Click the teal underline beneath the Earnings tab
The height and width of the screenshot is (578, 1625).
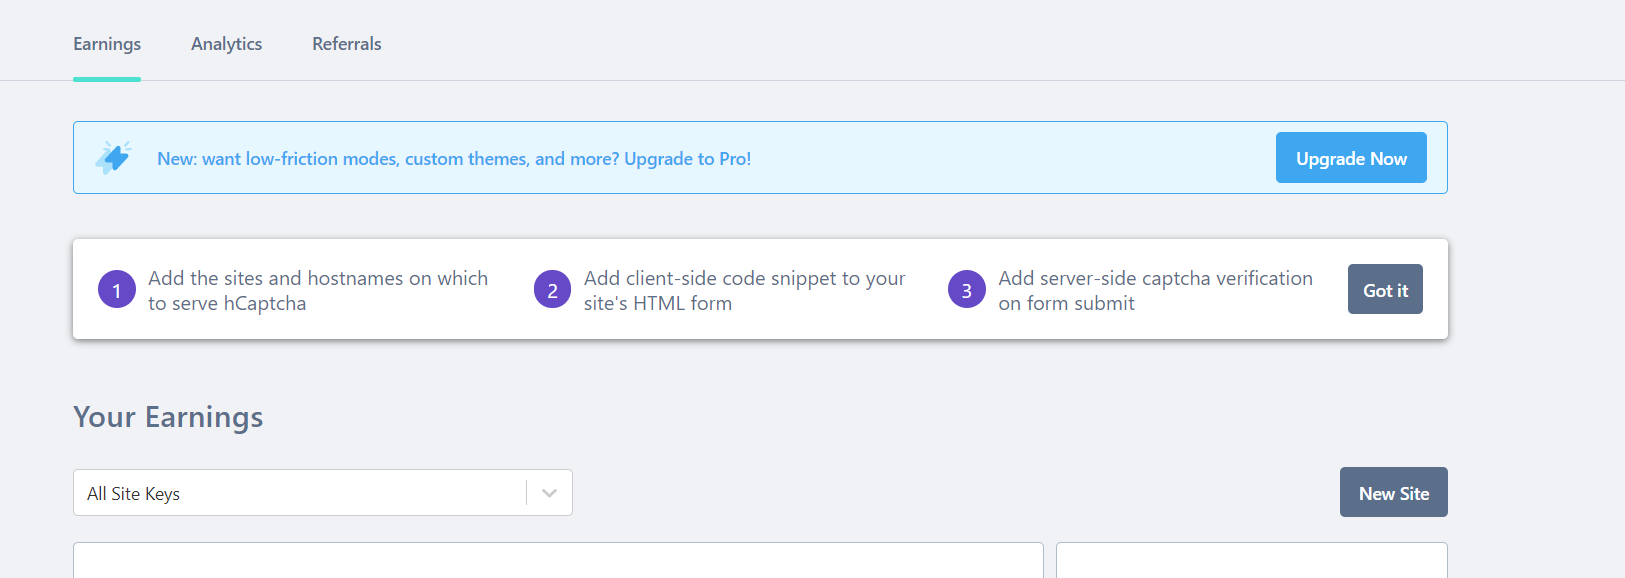pyautogui.click(x=107, y=79)
